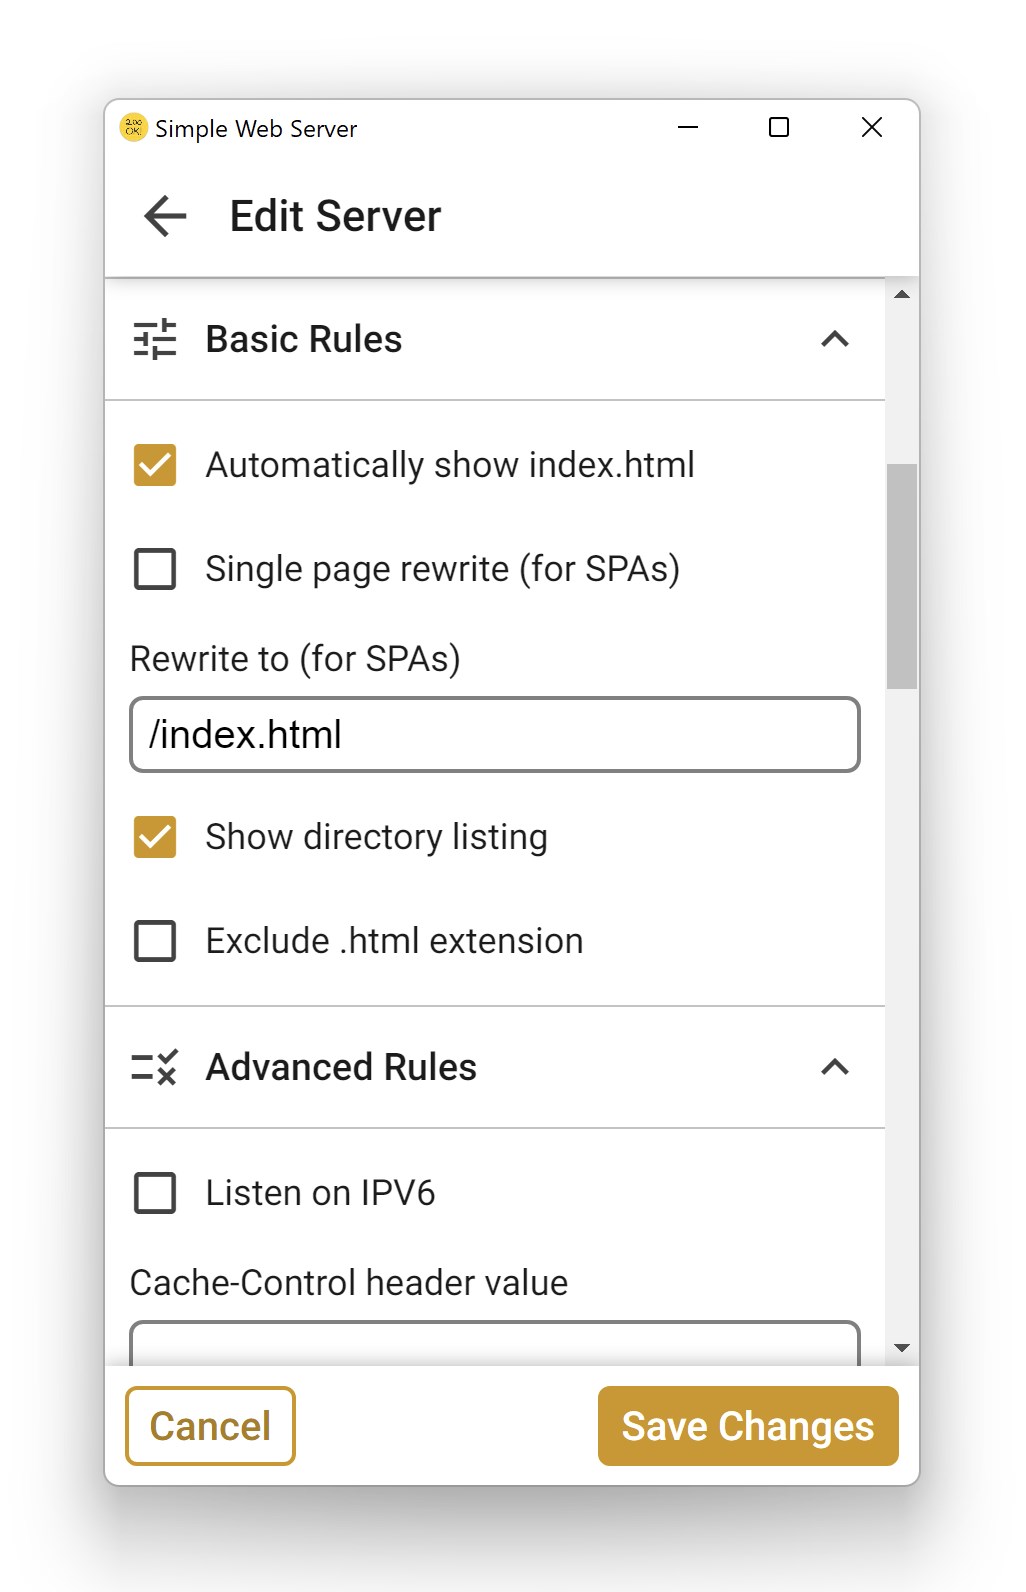Collapse the Basic Rules section chevron
1026x1592 pixels.
click(835, 340)
